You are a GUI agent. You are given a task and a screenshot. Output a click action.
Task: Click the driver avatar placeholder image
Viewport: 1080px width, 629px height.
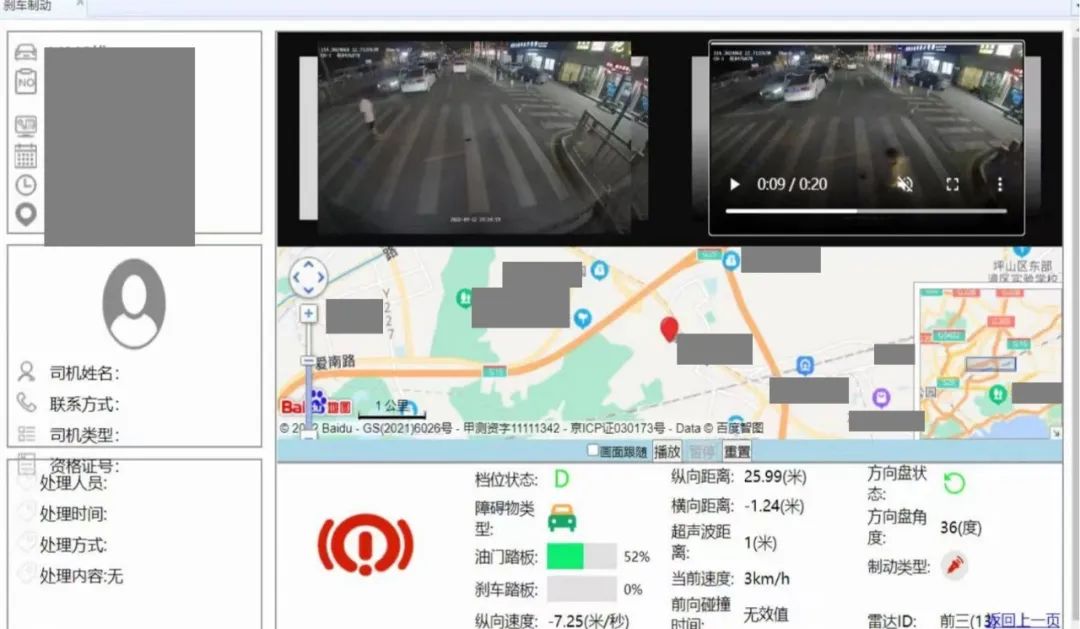point(134,304)
